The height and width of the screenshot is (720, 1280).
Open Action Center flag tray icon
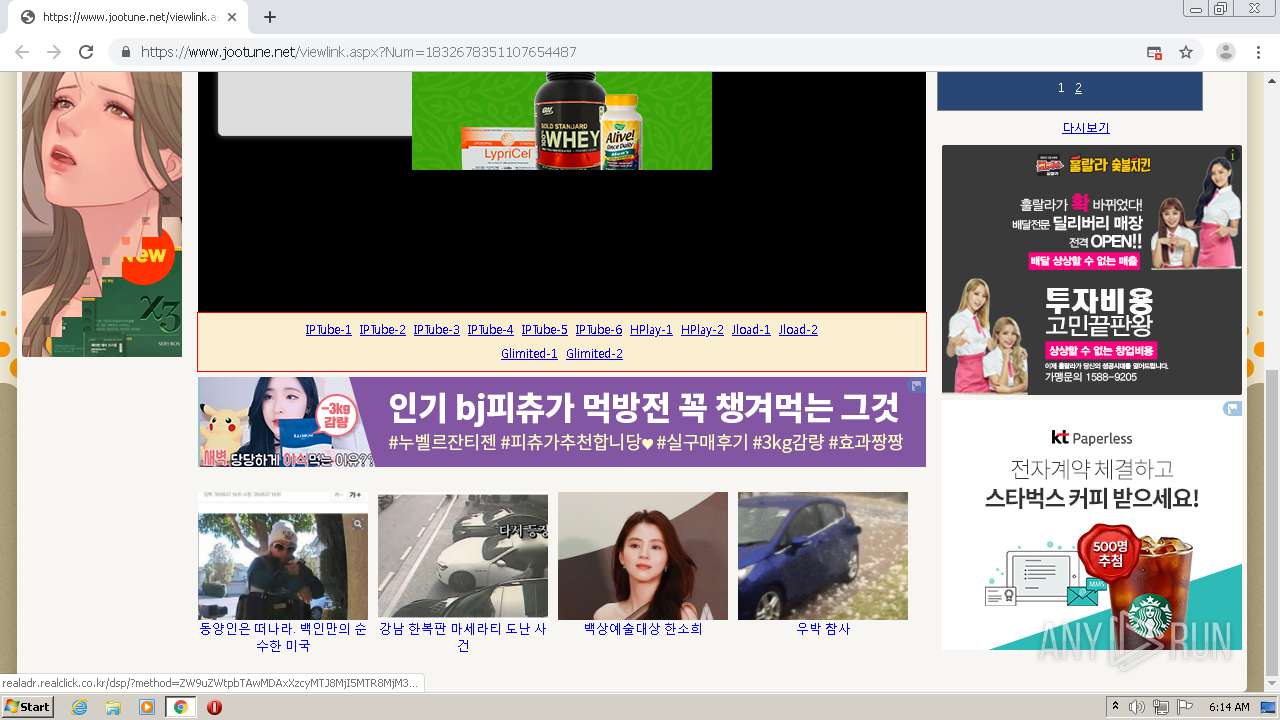[1185, 707]
